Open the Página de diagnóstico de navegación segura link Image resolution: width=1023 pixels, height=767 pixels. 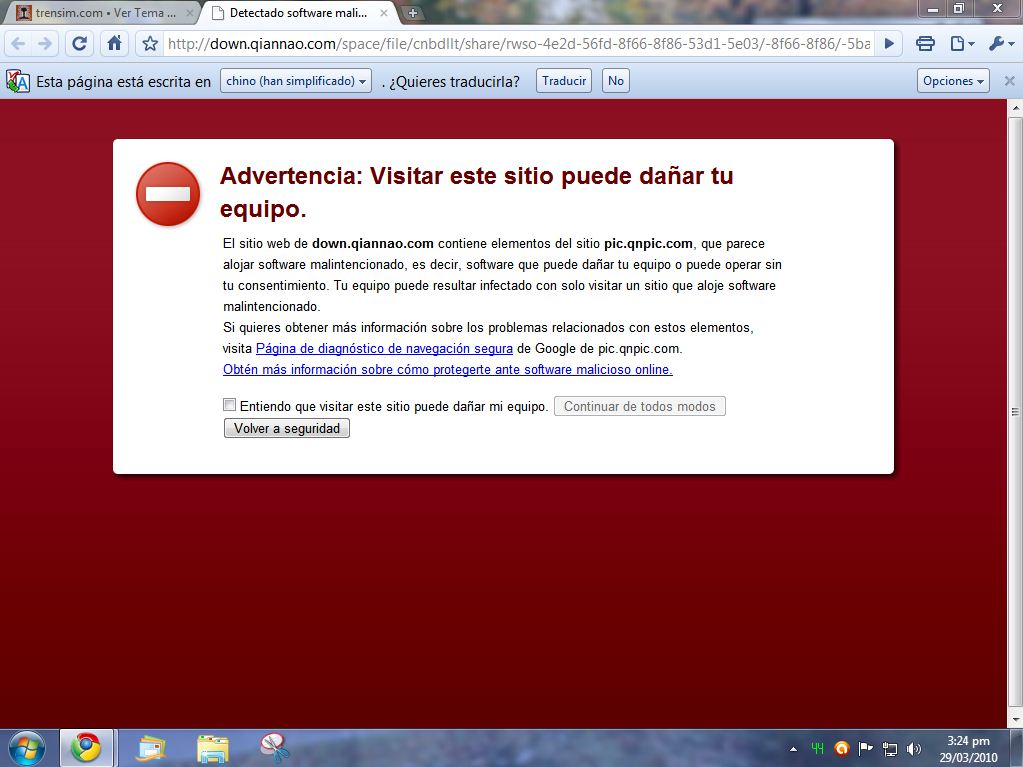click(384, 349)
